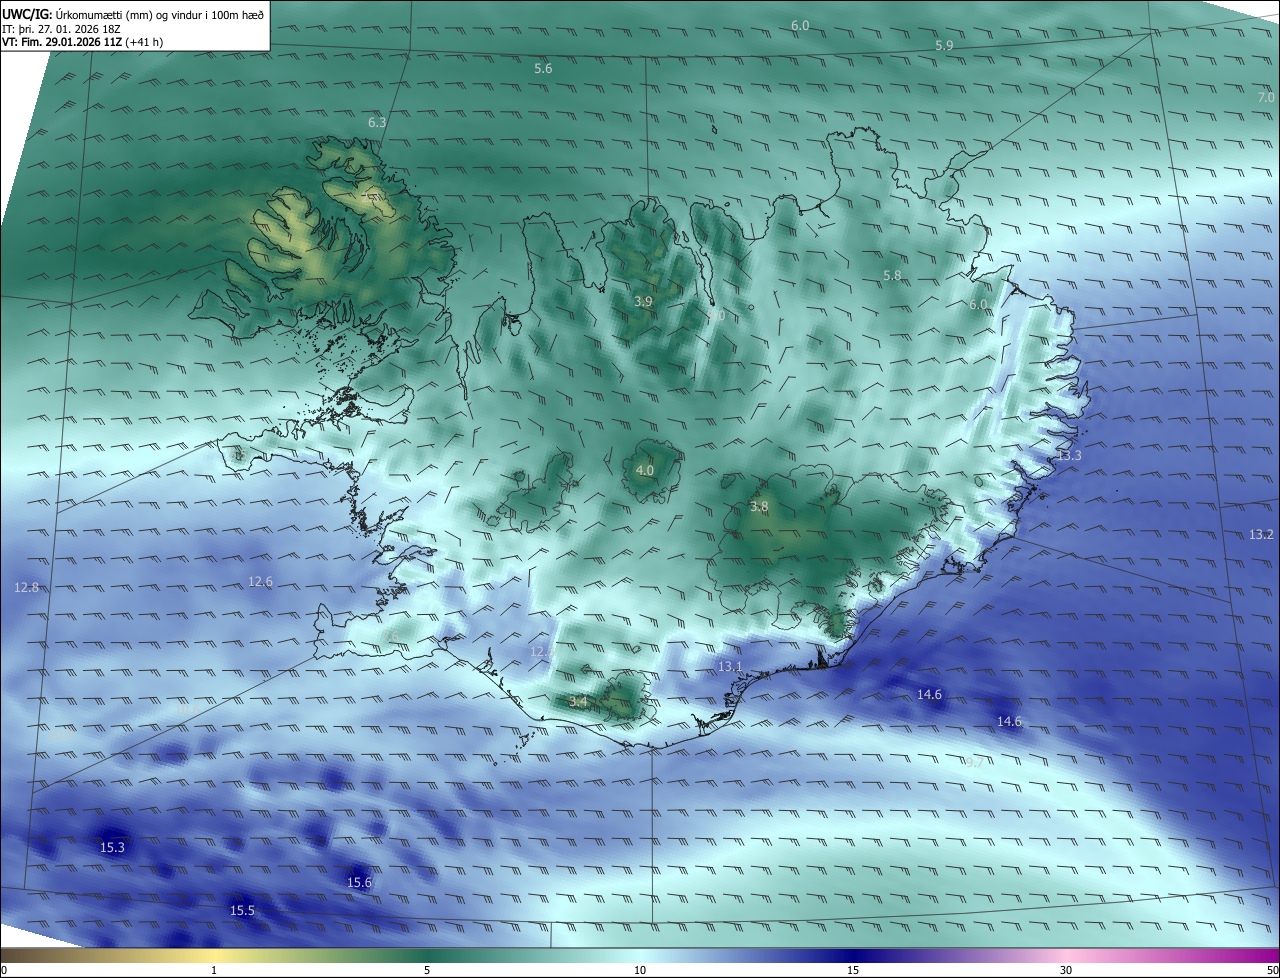Click the '10' tick on the color scale
The height and width of the screenshot is (978, 1280).
[x=640, y=970]
